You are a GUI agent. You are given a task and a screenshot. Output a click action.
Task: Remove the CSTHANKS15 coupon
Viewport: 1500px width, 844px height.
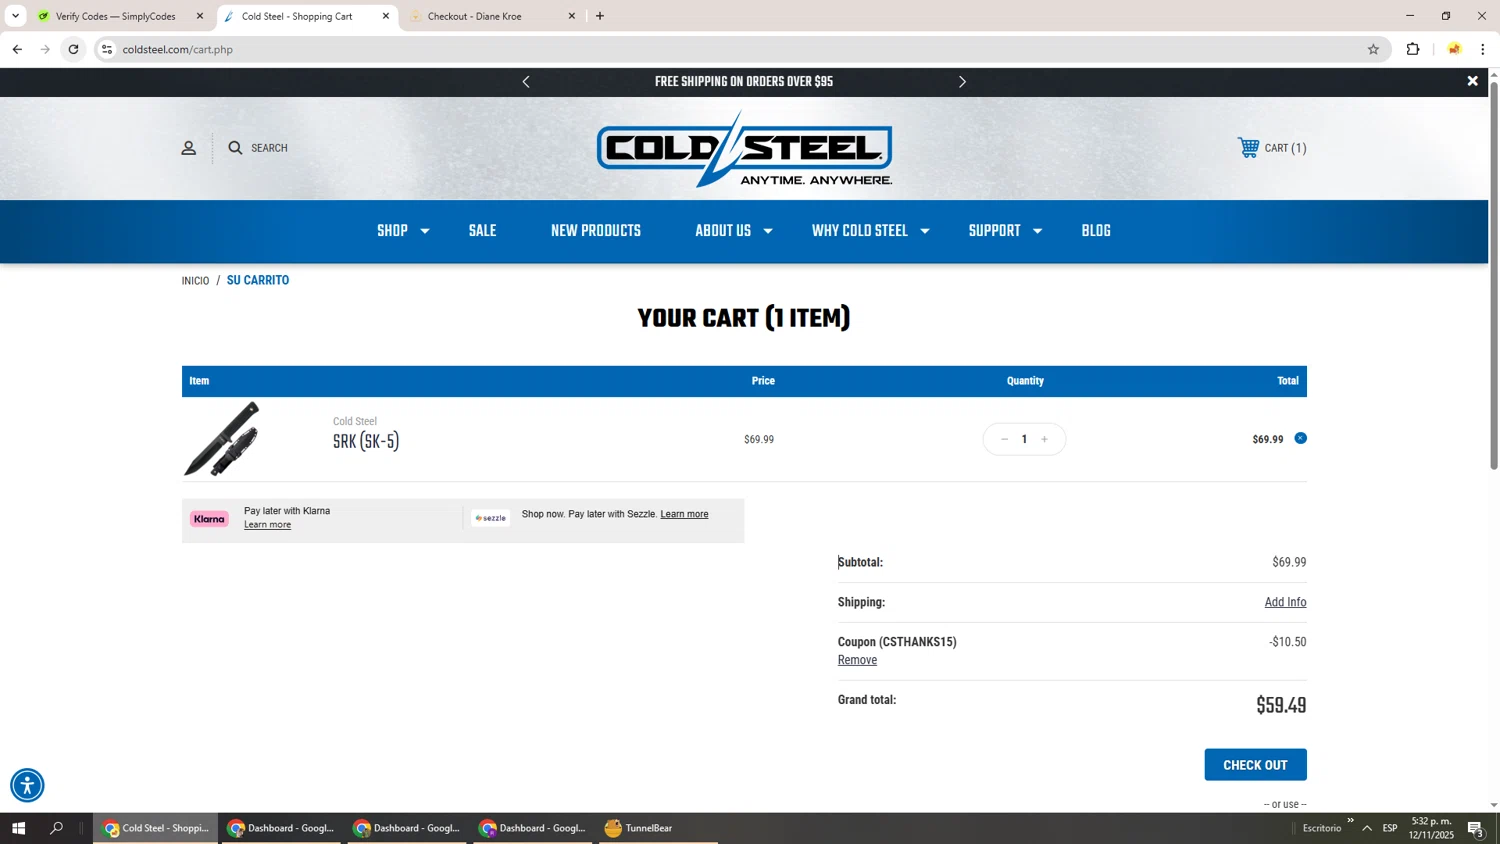857,660
